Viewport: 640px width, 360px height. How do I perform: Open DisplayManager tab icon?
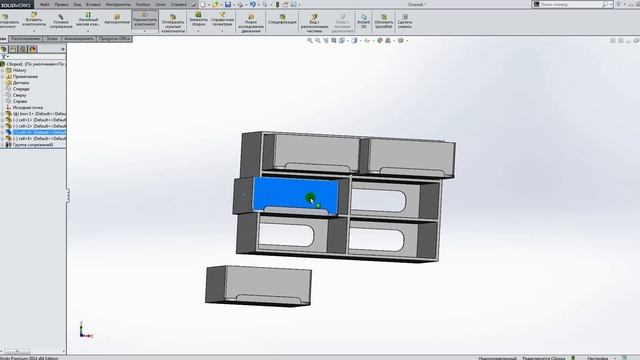click(33, 49)
